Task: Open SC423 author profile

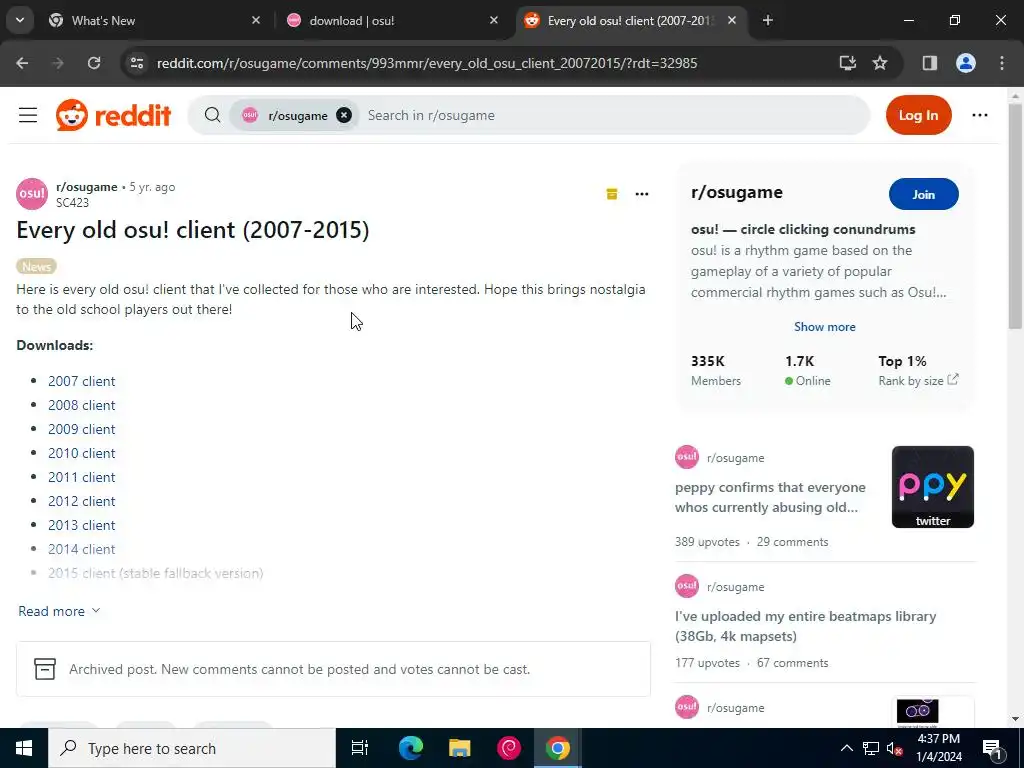Action: coord(72,202)
